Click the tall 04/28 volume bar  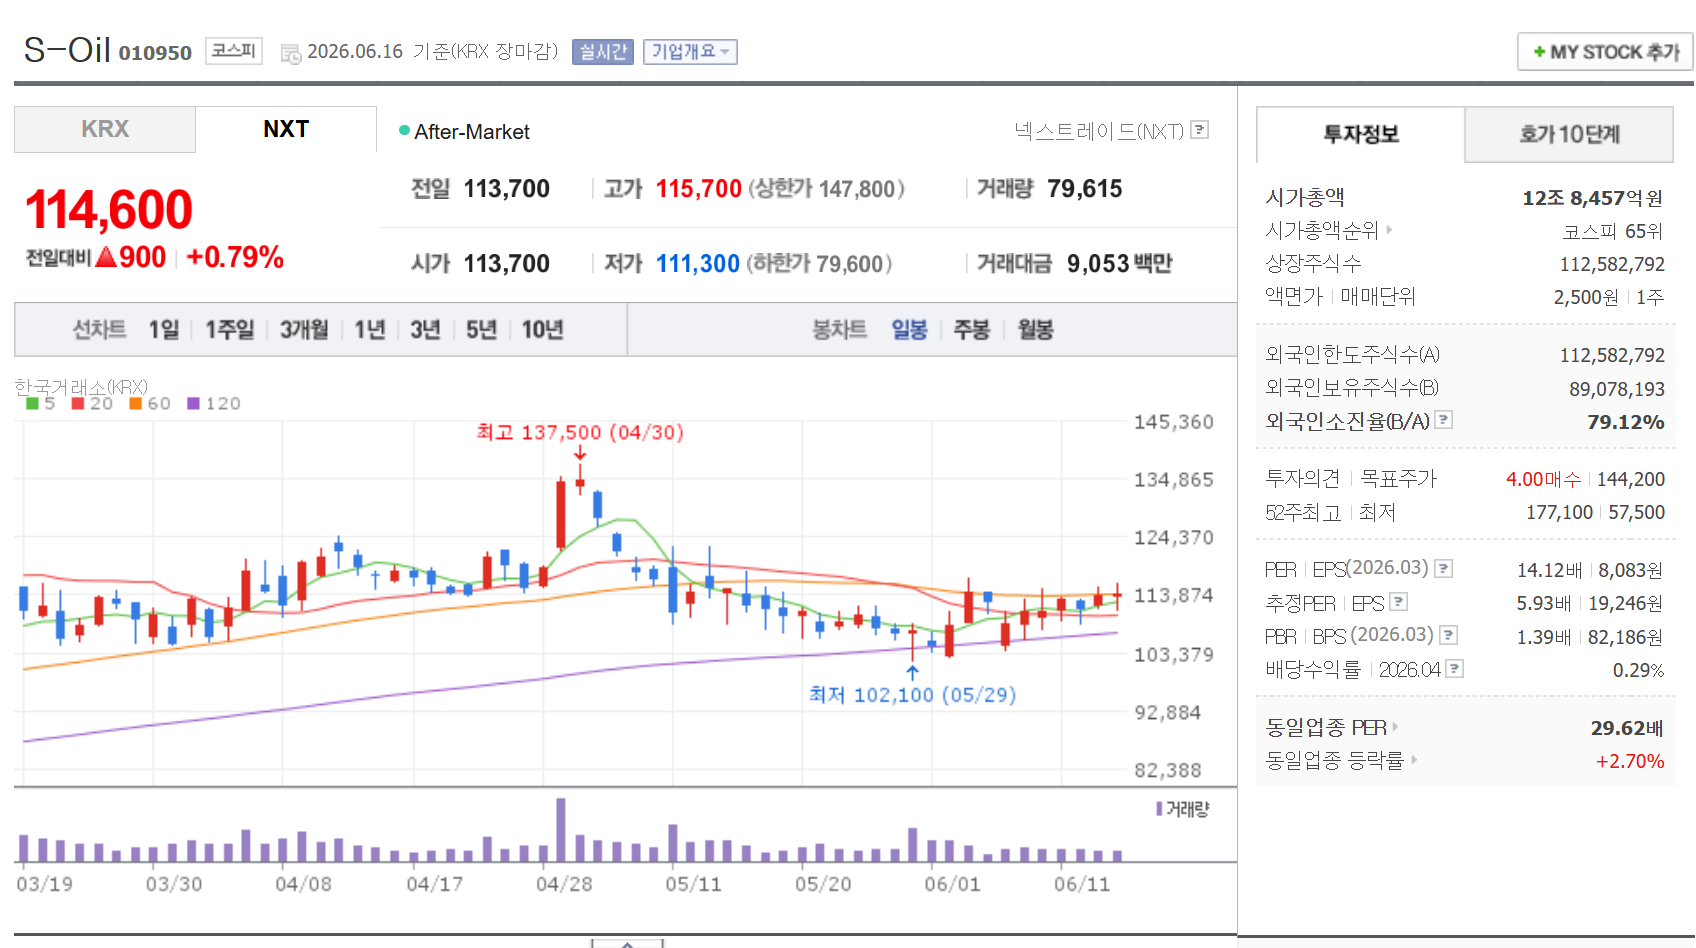pos(561,830)
